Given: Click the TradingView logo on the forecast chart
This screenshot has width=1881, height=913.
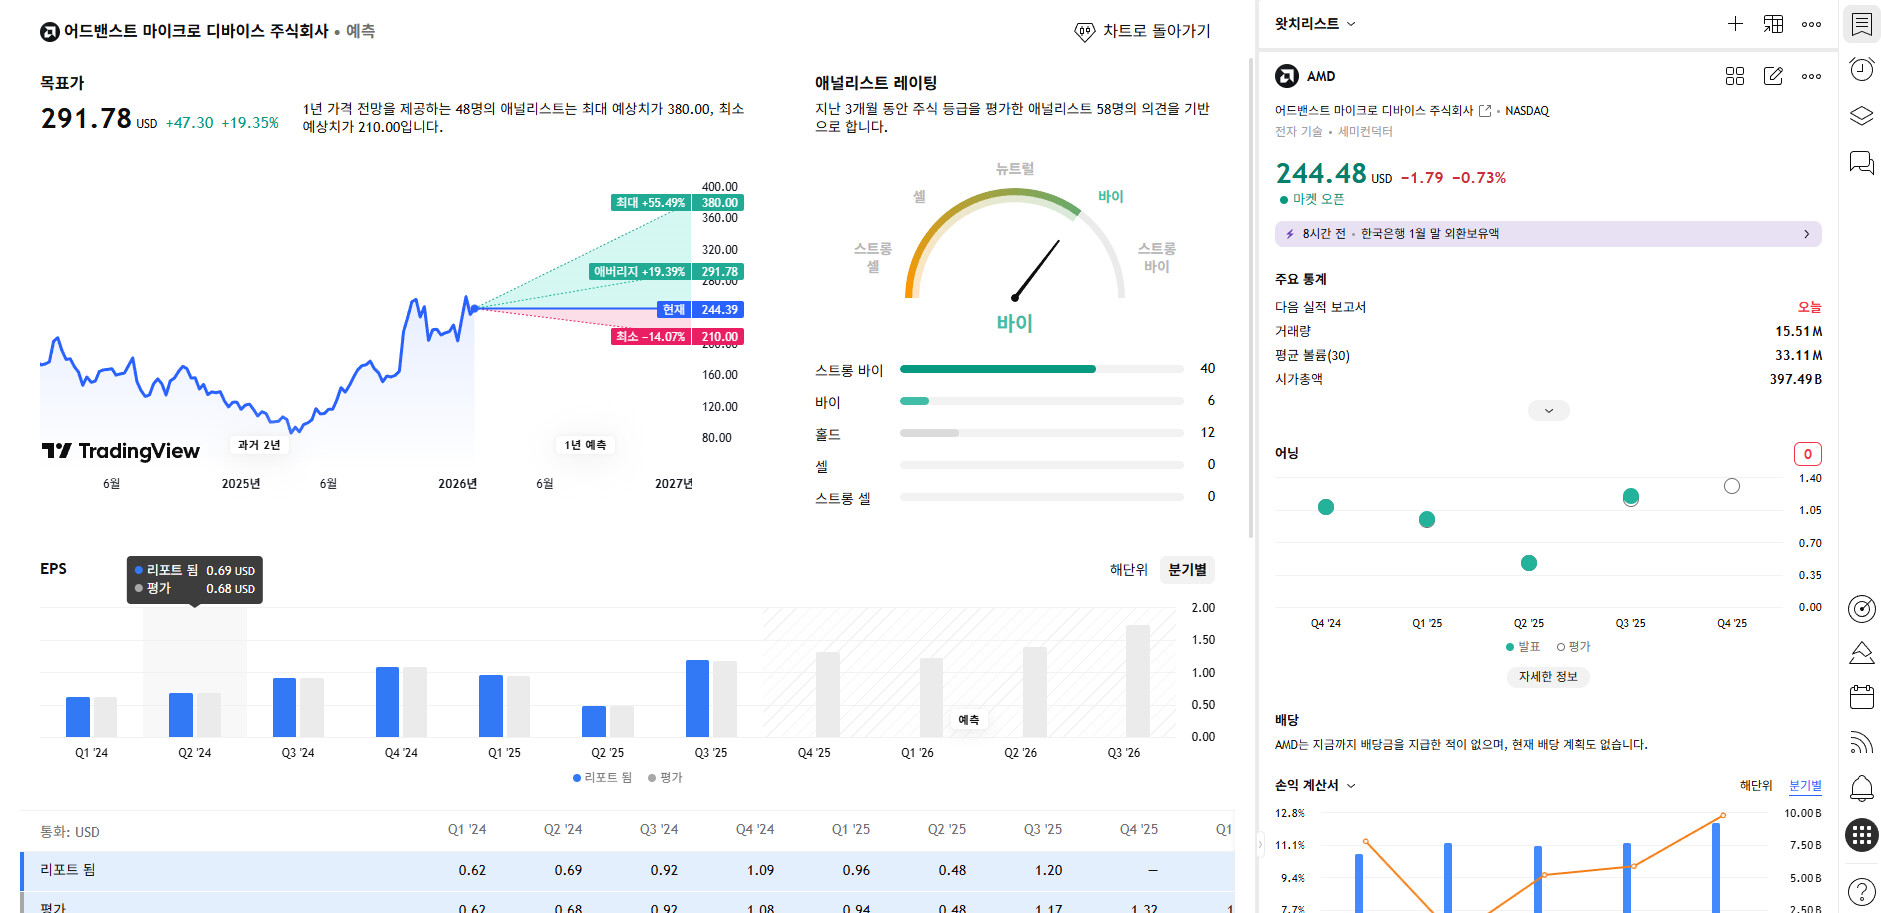Looking at the screenshot, I should [x=121, y=451].
